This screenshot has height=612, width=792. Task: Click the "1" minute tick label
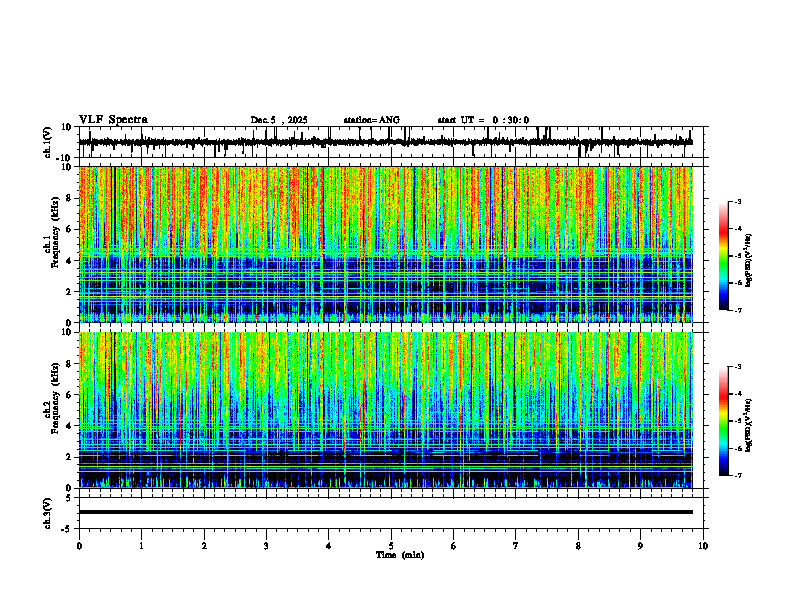pyautogui.click(x=142, y=546)
